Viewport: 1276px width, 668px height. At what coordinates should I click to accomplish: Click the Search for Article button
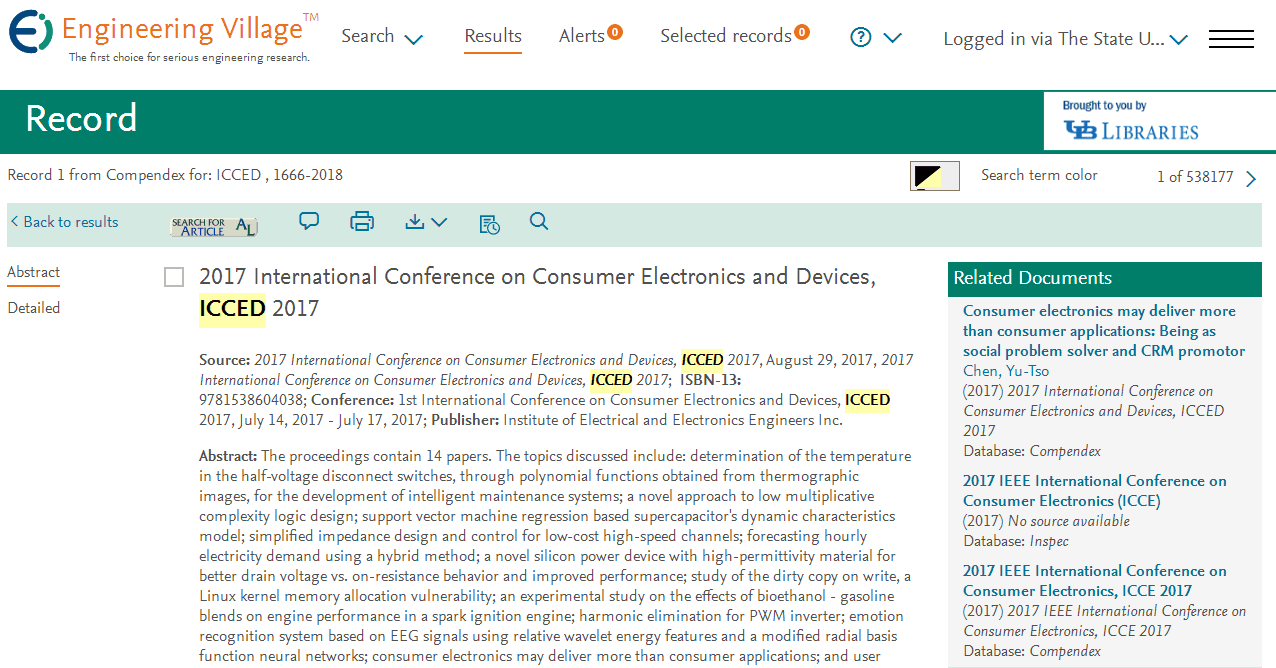click(x=214, y=226)
